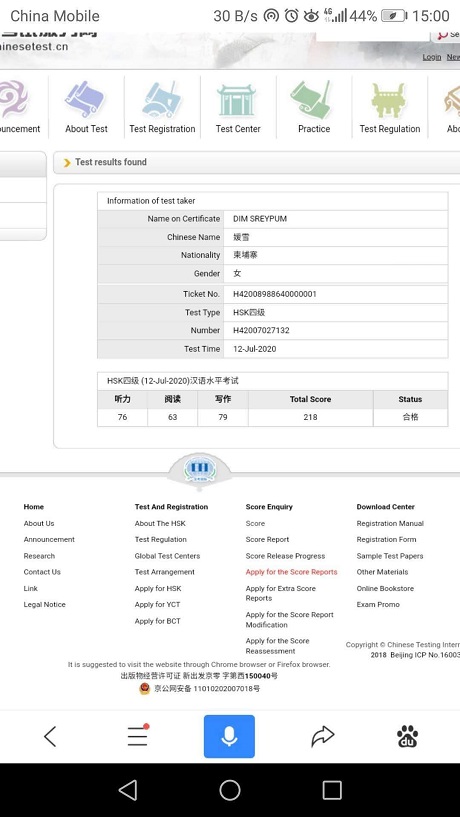The image size is (460, 817).
Task: Open Practice menu label
Action: [314, 129]
